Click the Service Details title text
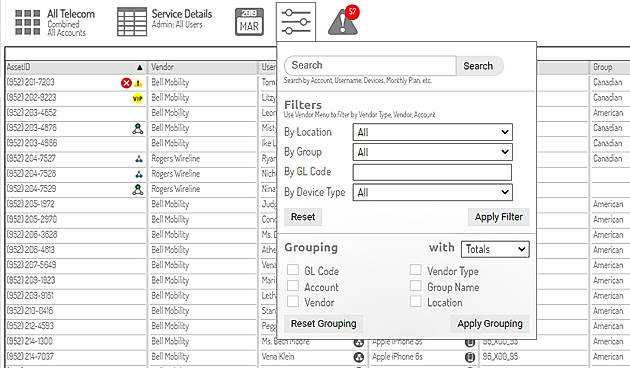 click(182, 14)
